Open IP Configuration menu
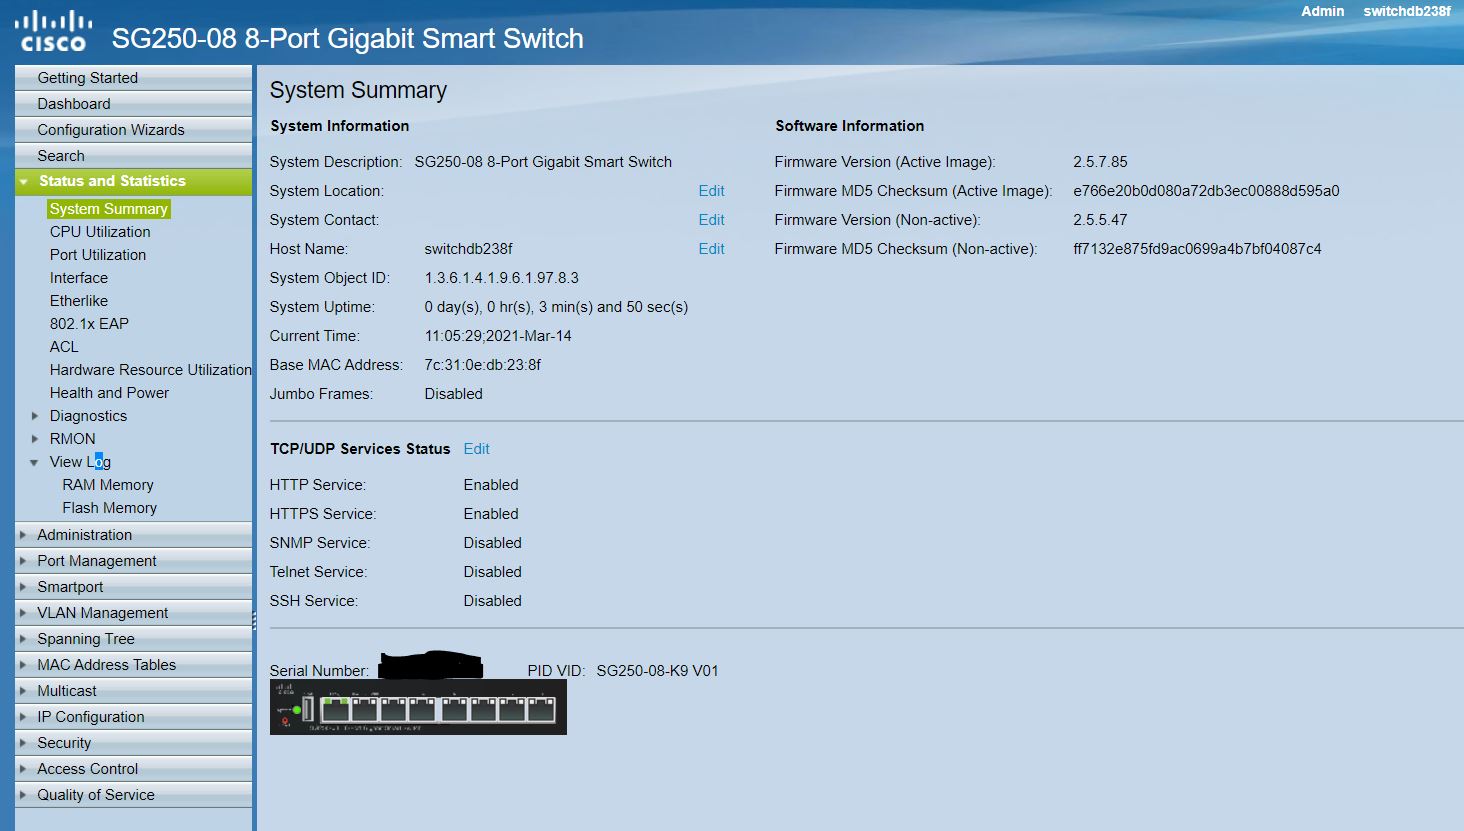 point(134,717)
